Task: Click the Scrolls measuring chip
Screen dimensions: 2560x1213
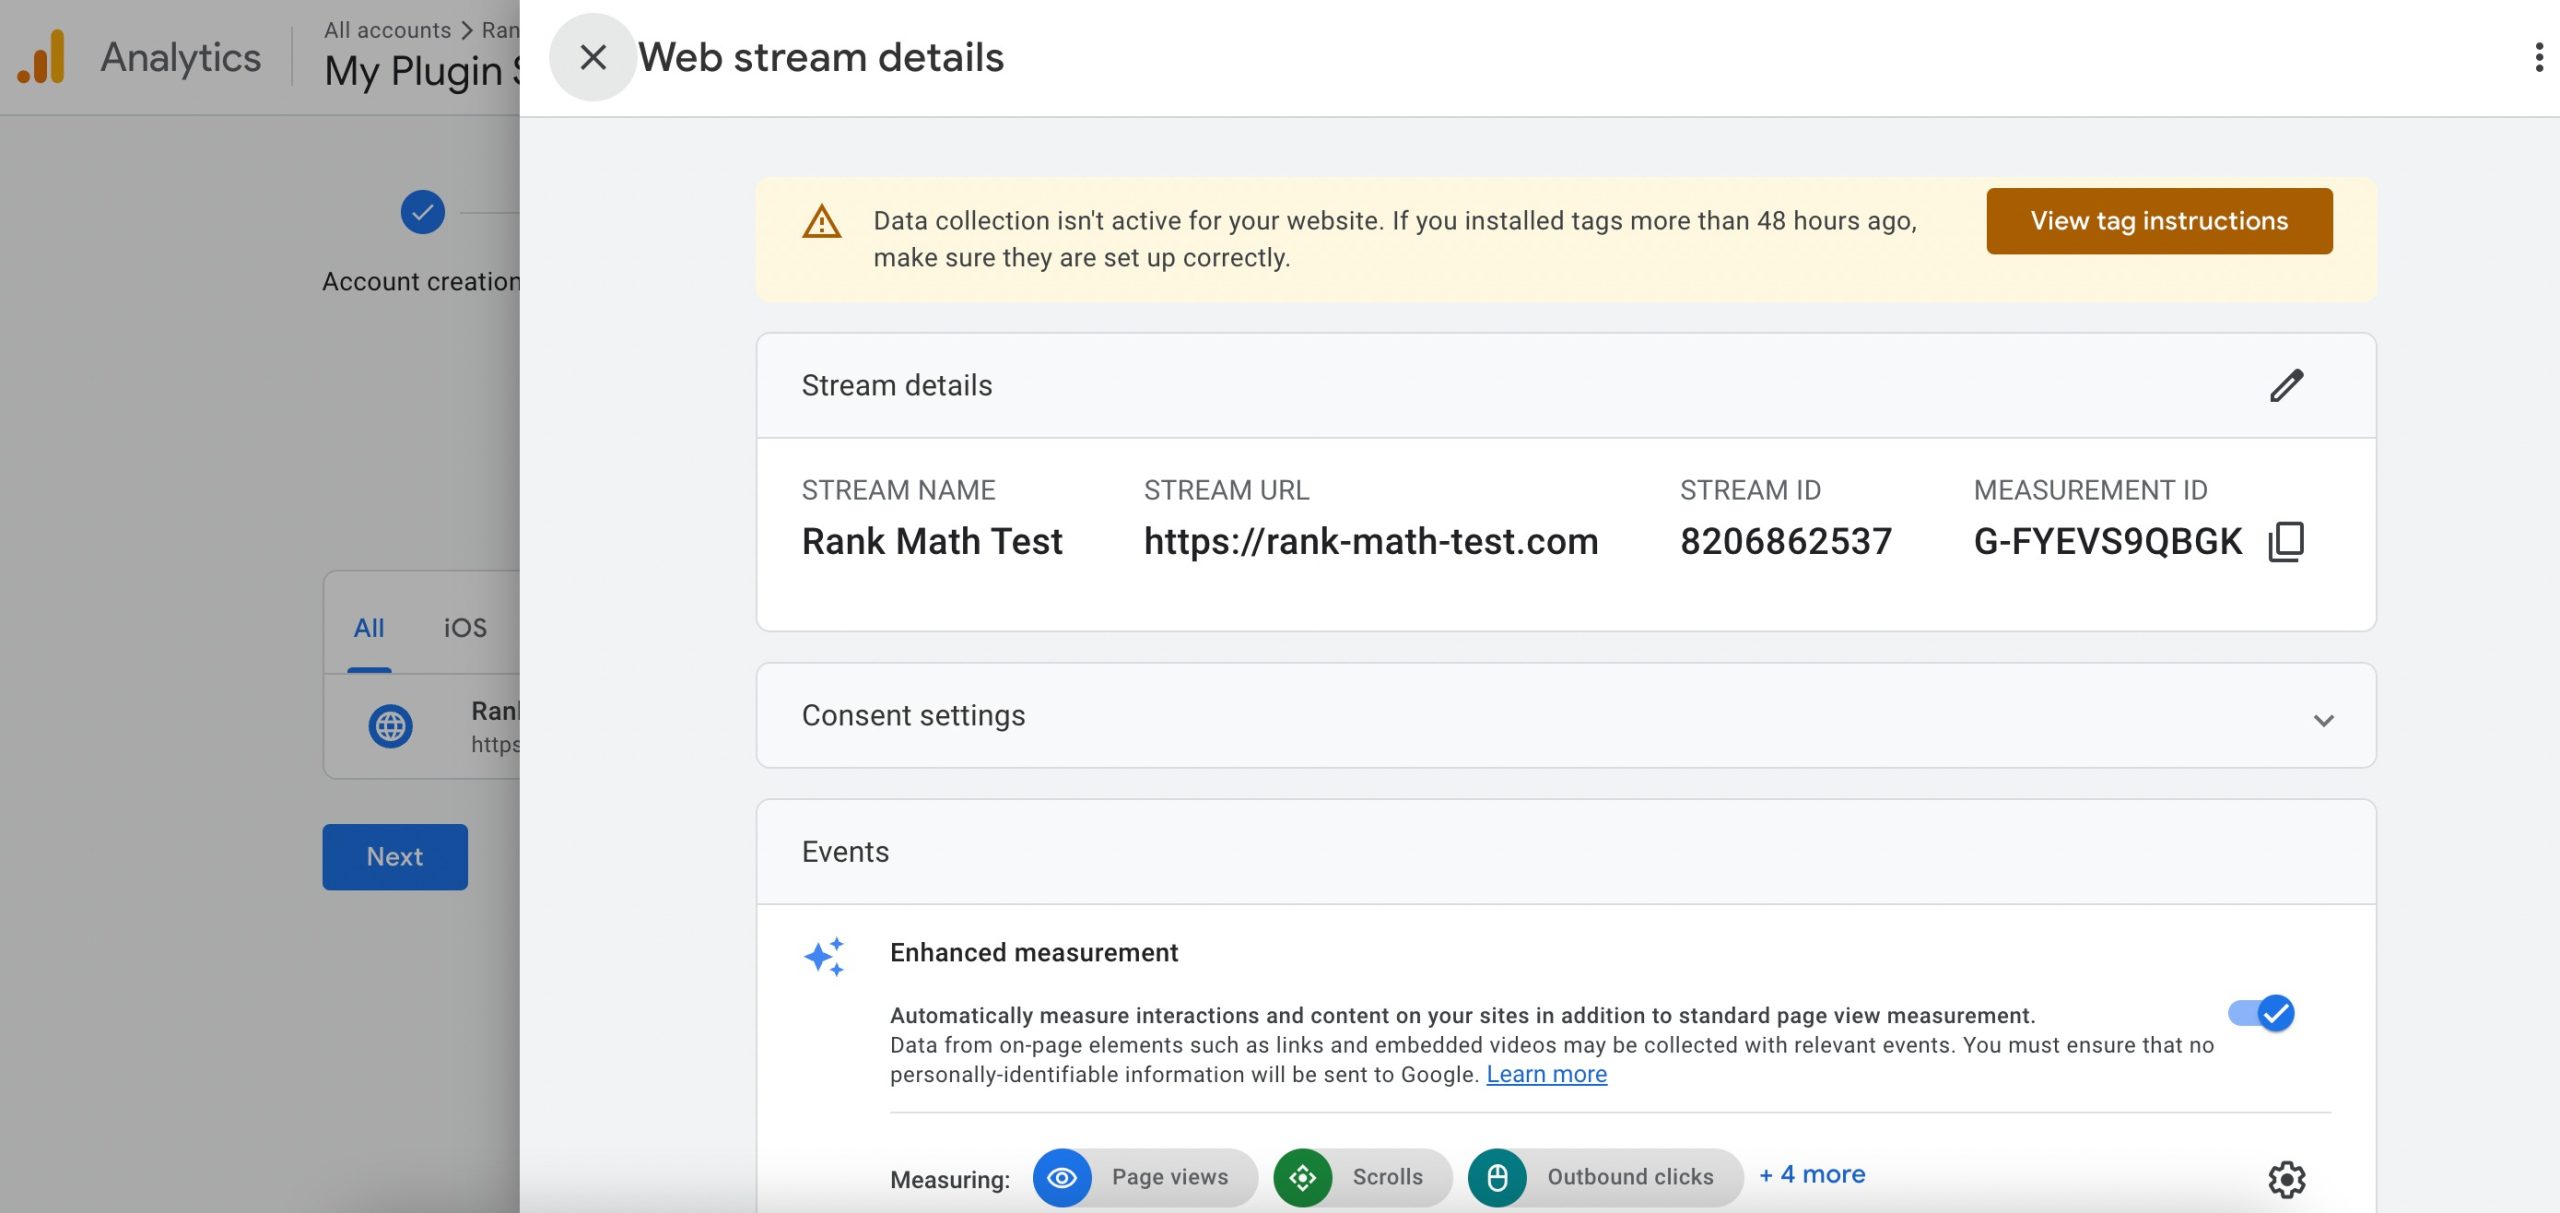Action: point(1361,1177)
